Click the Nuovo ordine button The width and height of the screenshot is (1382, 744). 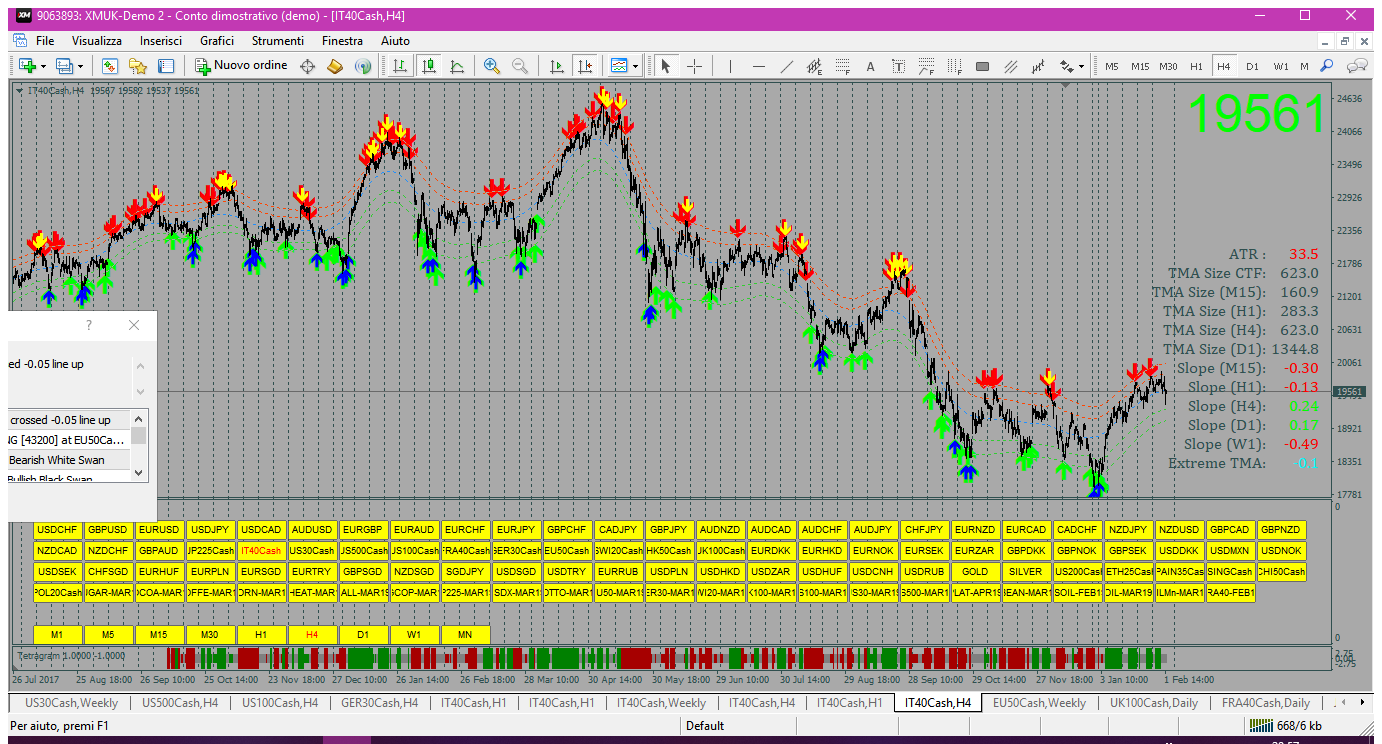pos(241,66)
